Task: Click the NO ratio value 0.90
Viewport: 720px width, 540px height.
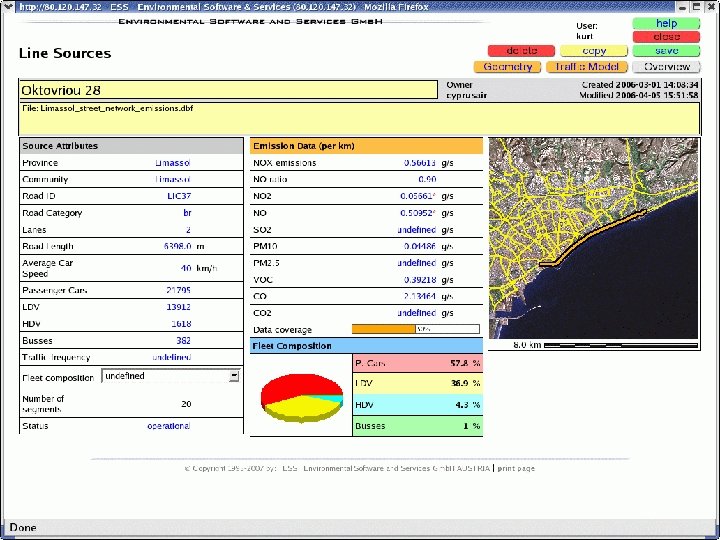Action: (427, 180)
